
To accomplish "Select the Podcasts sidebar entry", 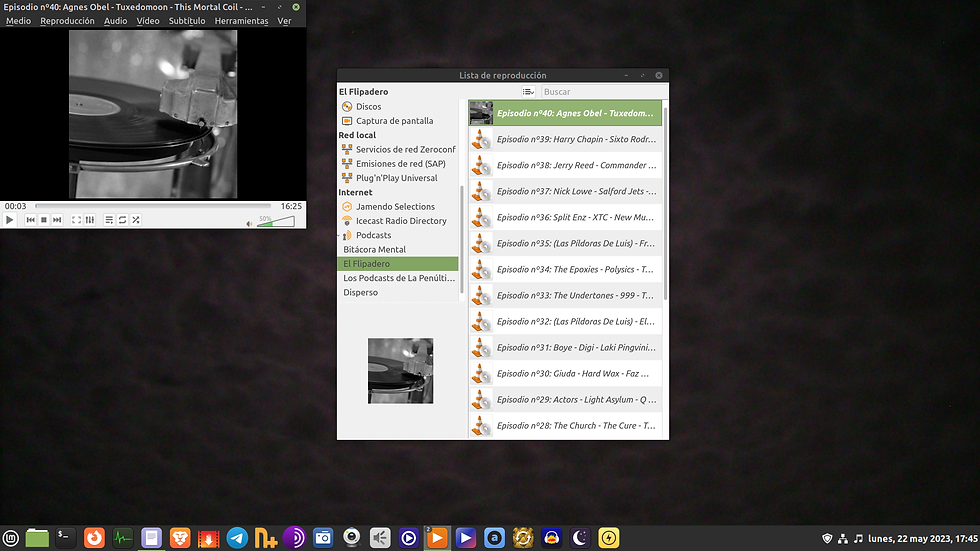I will 373,235.
